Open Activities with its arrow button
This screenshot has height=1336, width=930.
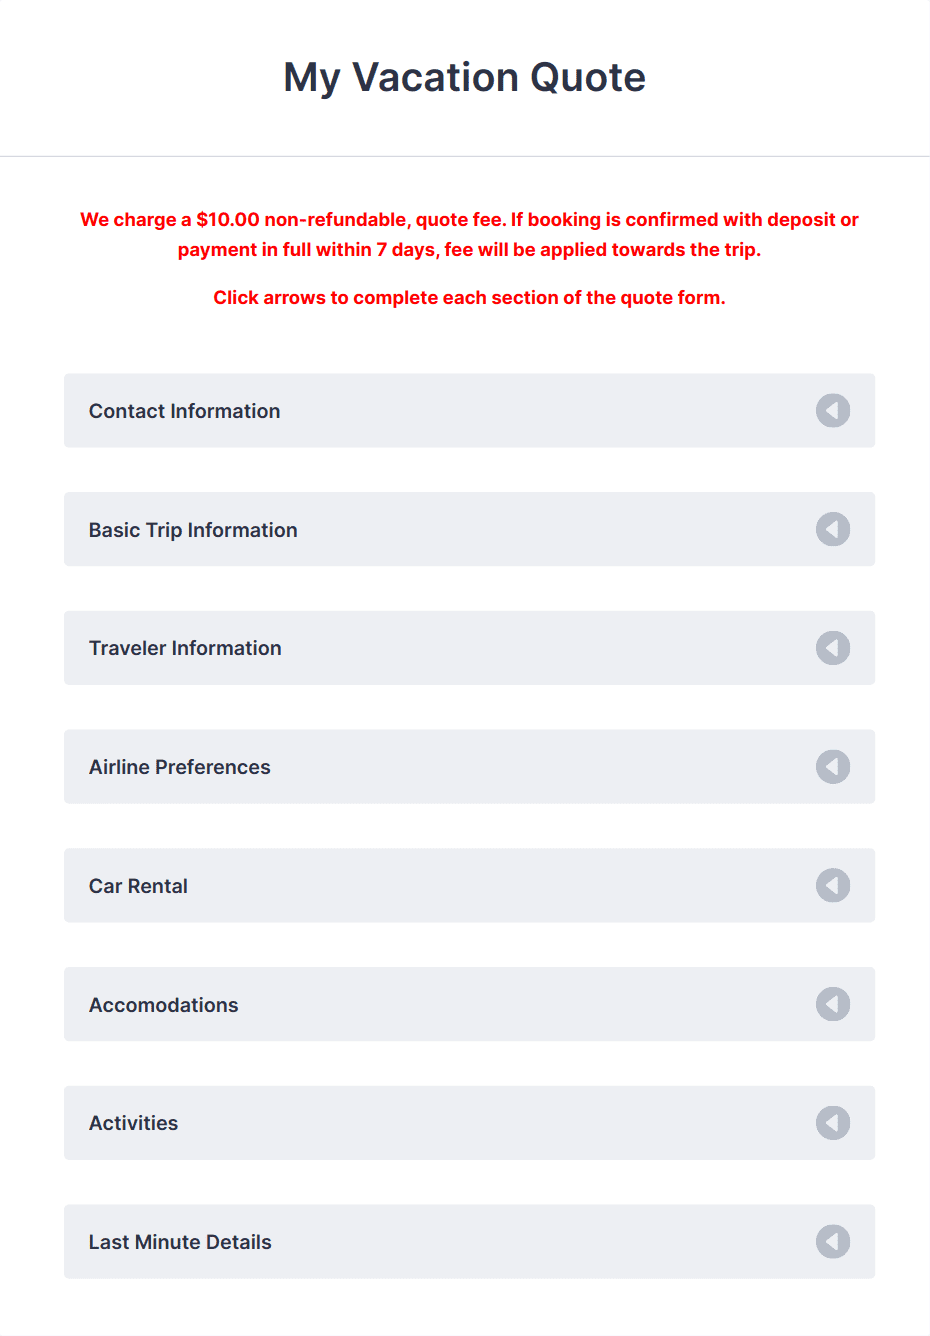[833, 1122]
